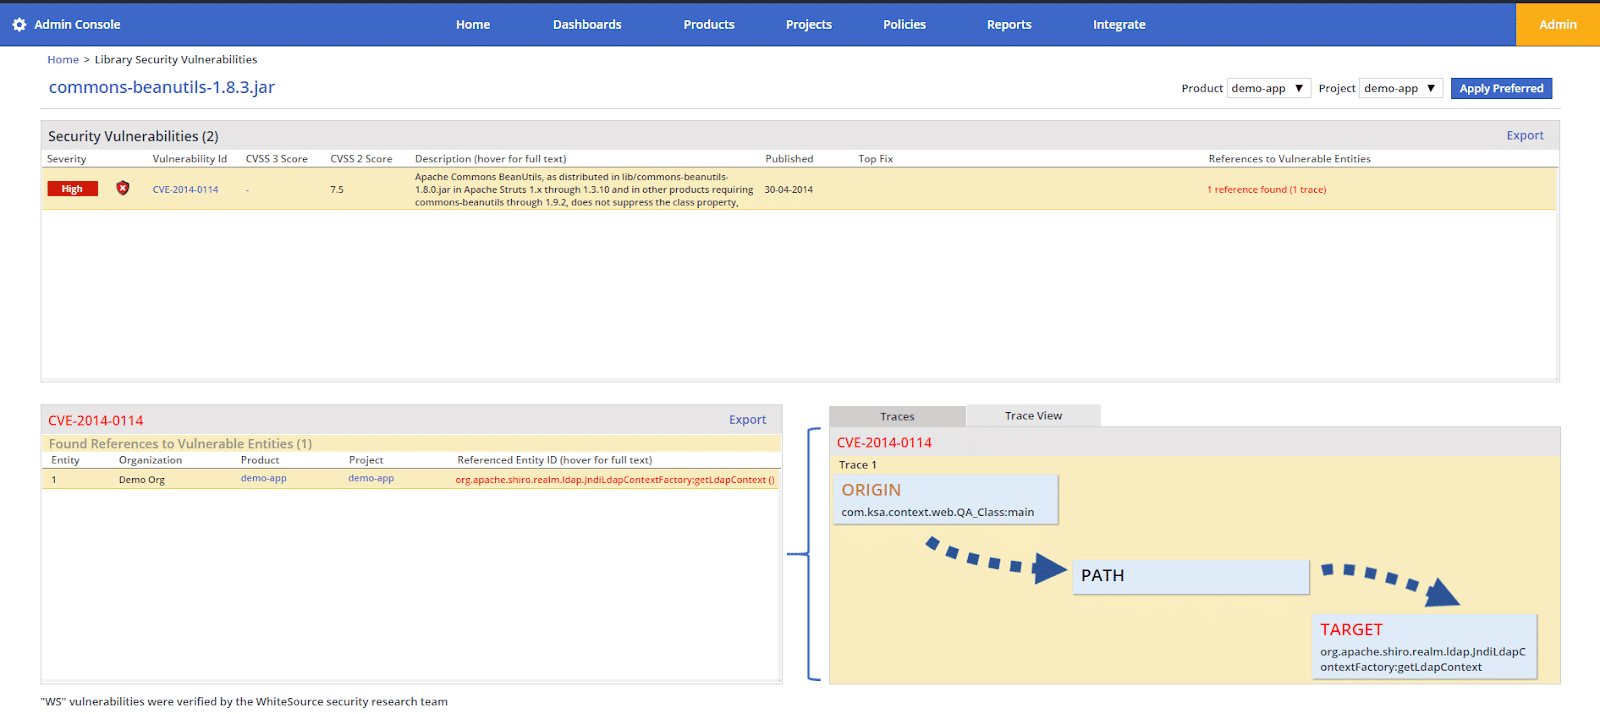
Task: Click the red shield icon beside CVE-2014-0114
Action: point(123,188)
